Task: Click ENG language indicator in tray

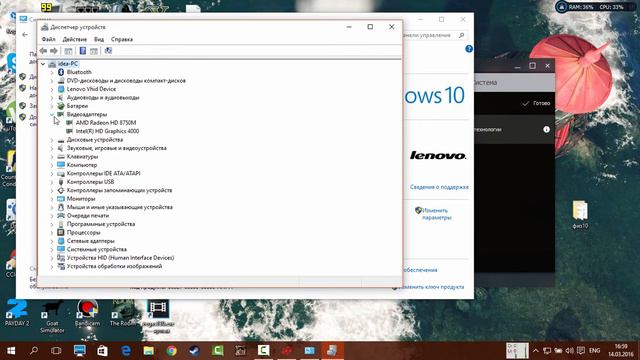Action: [594, 351]
